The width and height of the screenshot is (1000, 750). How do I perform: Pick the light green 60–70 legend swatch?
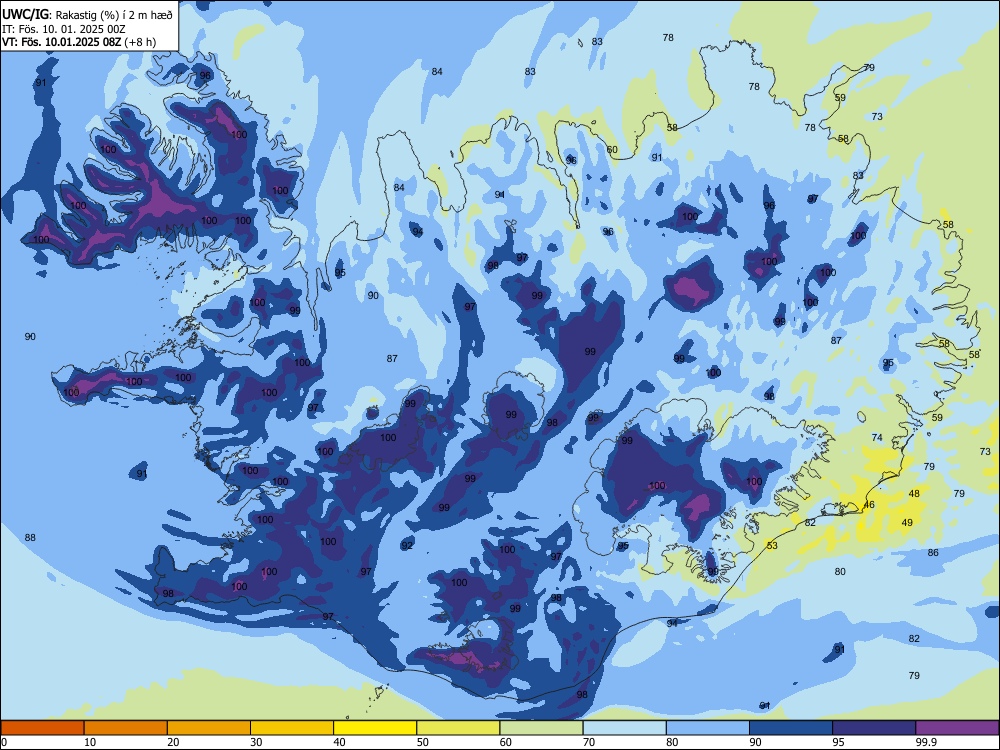[541, 728]
